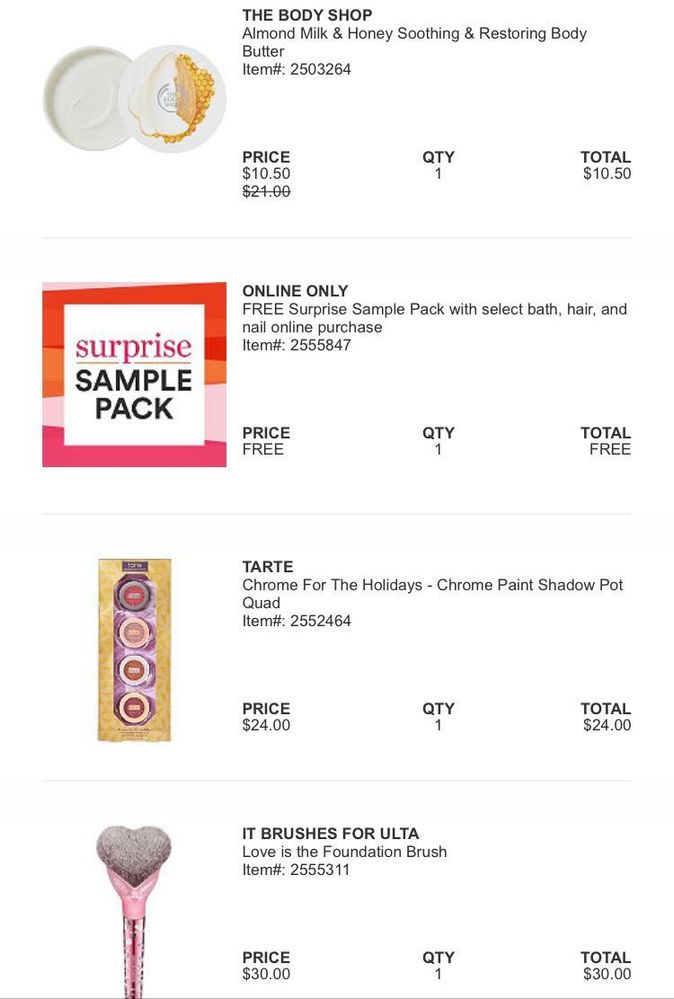Image resolution: width=674 pixels, height=999 pixels.
Task: Click Almond Milk & Honey Body Butter title
Action: 414,42
